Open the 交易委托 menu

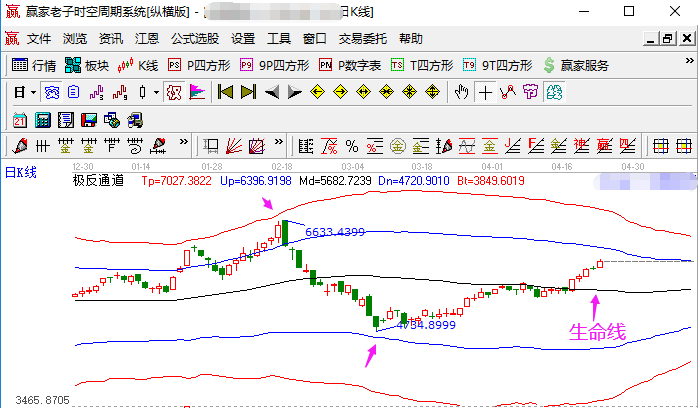362,39
